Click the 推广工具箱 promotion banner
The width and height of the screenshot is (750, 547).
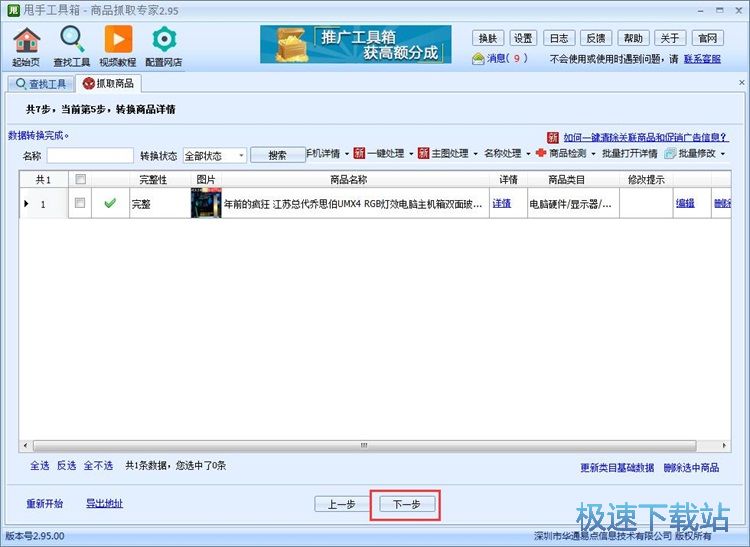[355, 44]
